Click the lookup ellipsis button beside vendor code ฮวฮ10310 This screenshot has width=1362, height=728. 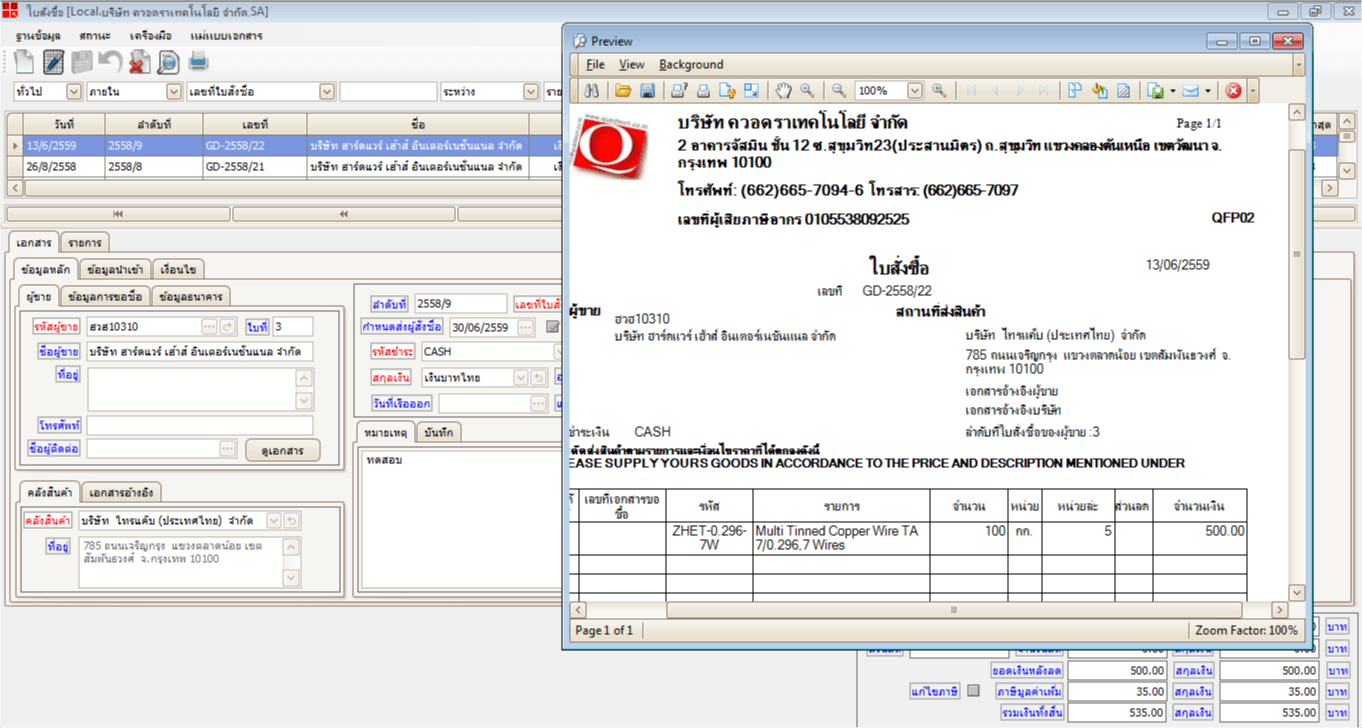[x=209, y=326]
